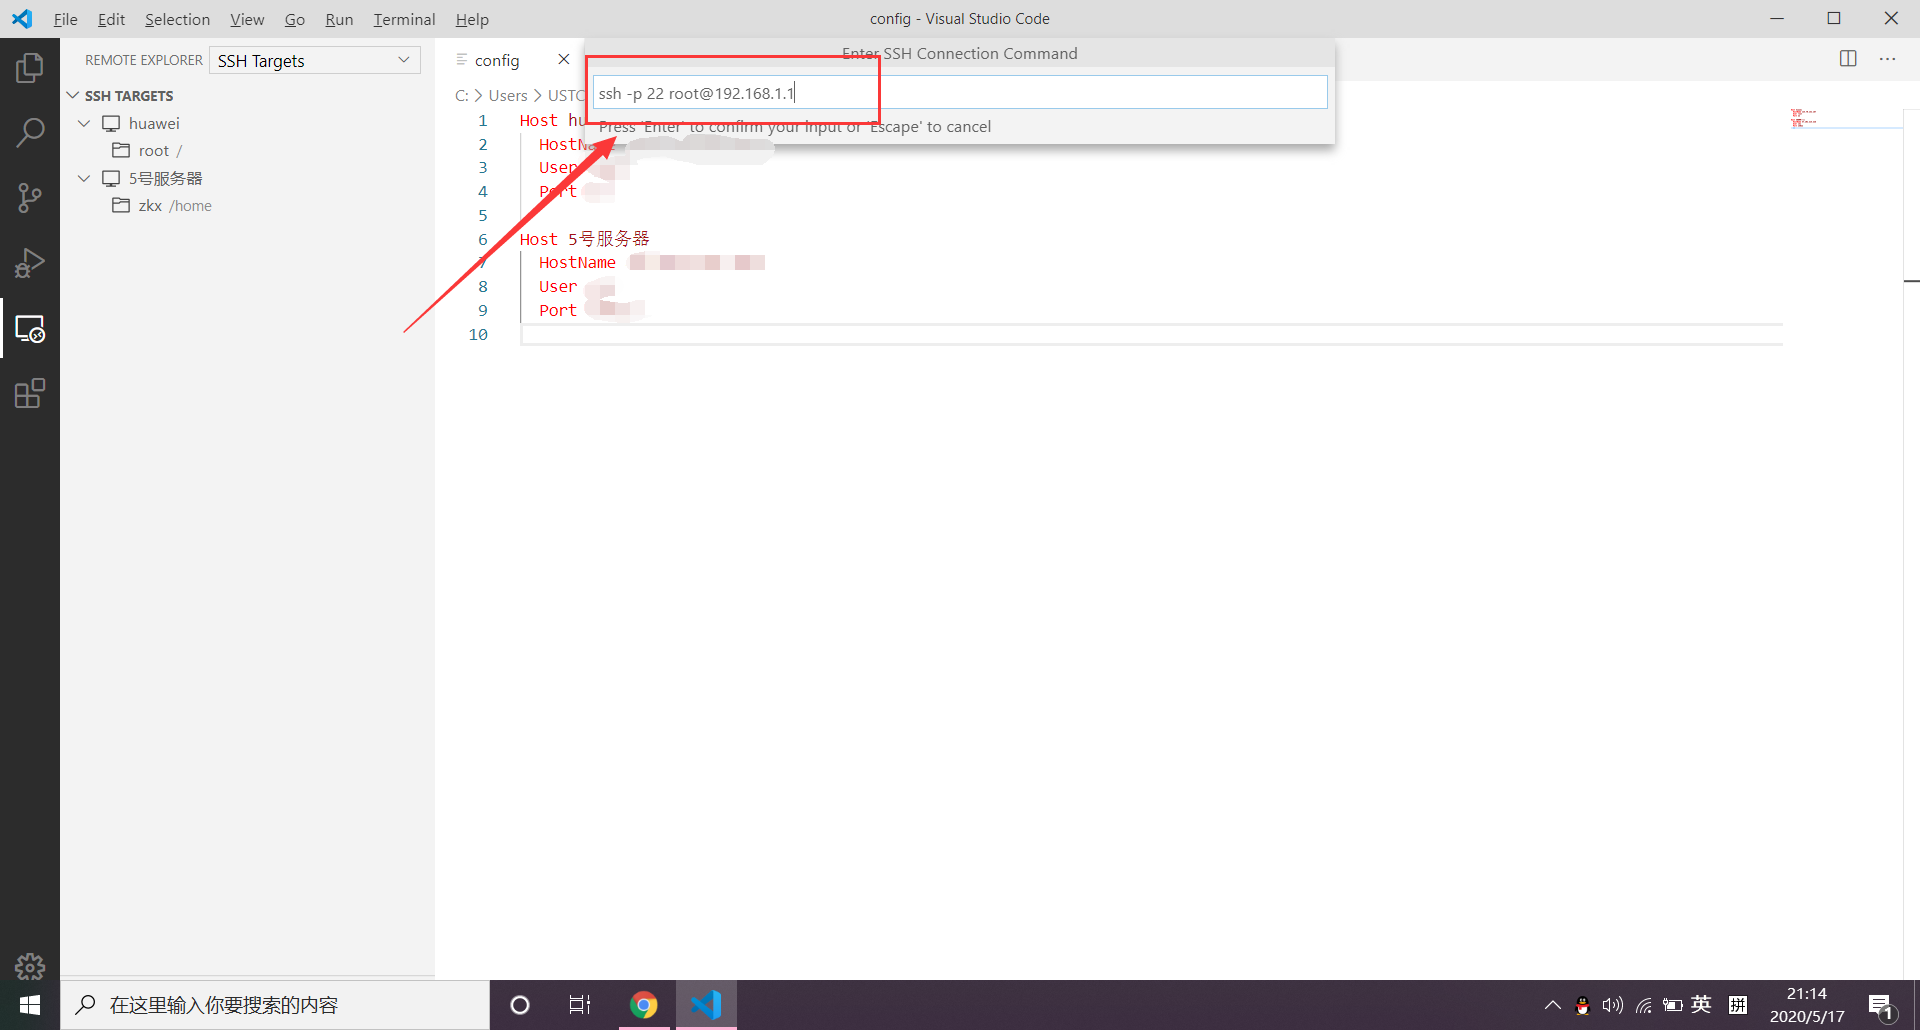The height and width of the screenshot is (1030, 1920).
Task: Open the Explorer view in activity bar
Action: 30,68
